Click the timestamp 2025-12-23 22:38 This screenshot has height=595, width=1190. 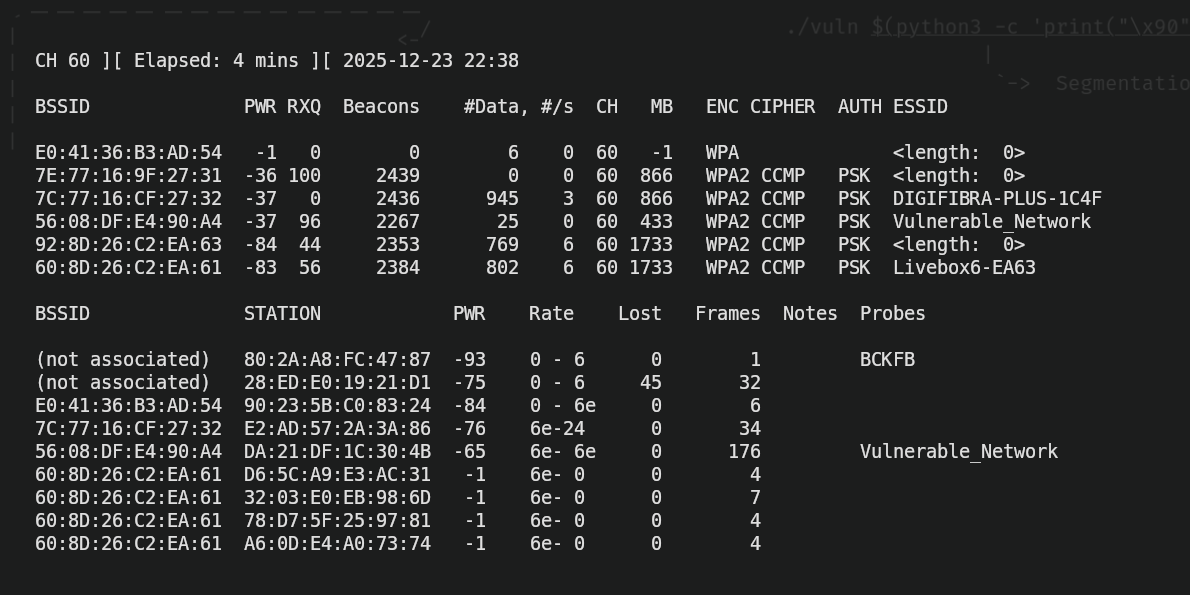tap(430, 61)
